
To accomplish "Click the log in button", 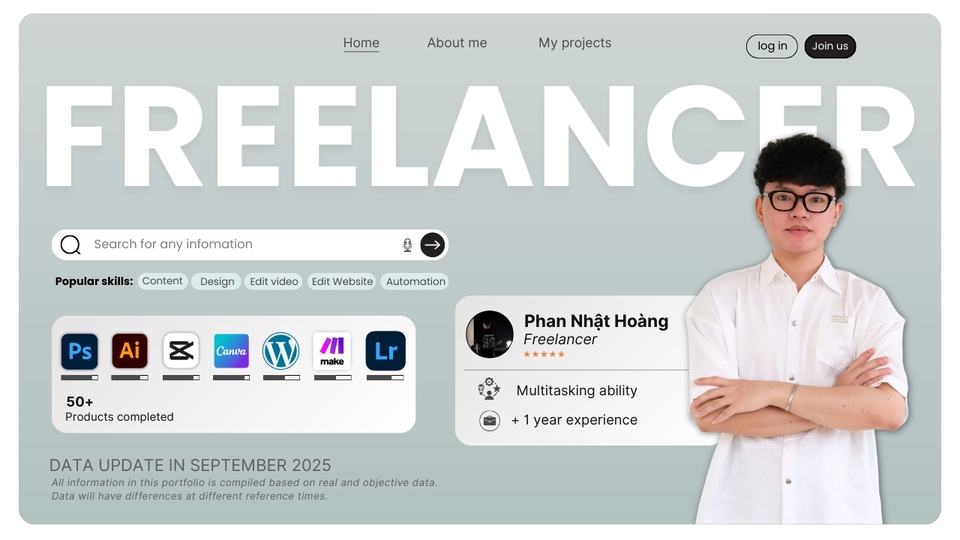I will pyautogui.click(x=772, y=46).
